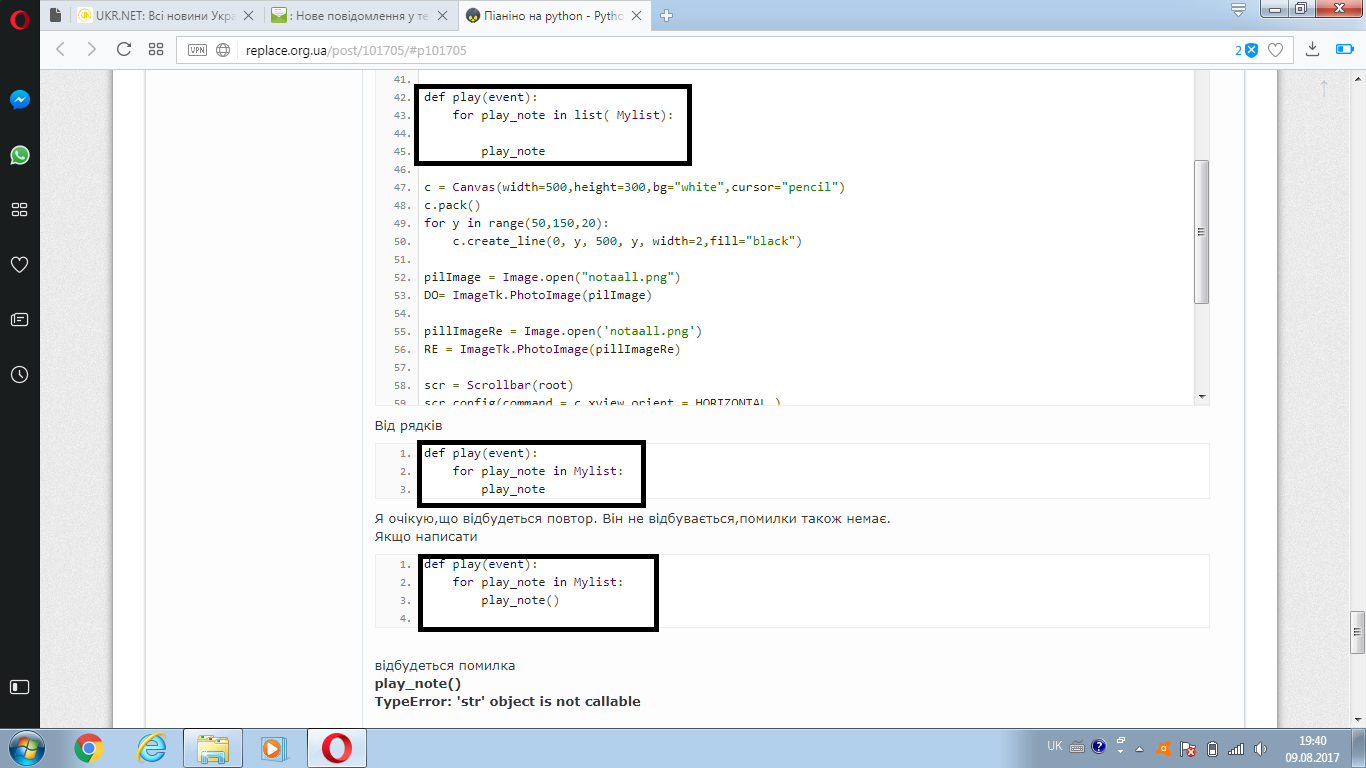
Task: Click the scroll-to-top arrow on the page
Action: coord(1324,88)
